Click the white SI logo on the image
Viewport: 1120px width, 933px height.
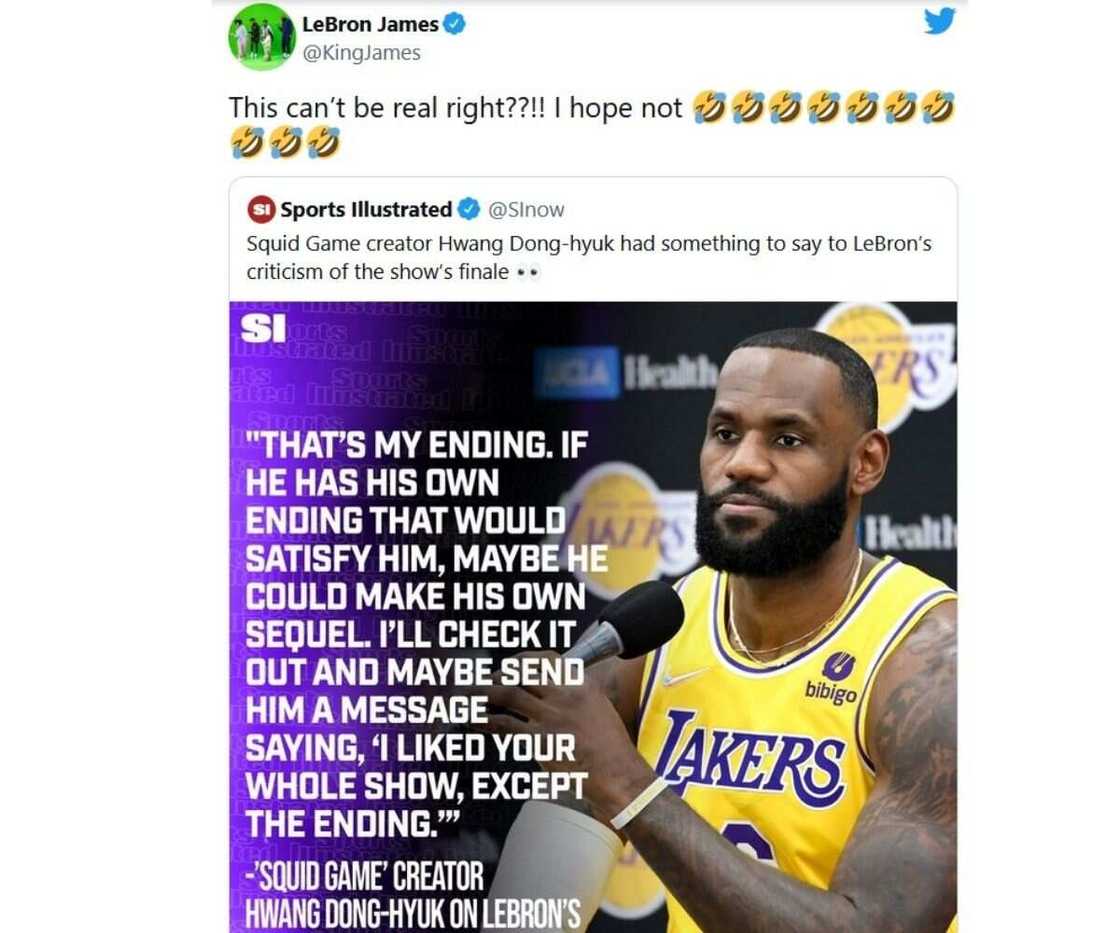coord(264,327)
